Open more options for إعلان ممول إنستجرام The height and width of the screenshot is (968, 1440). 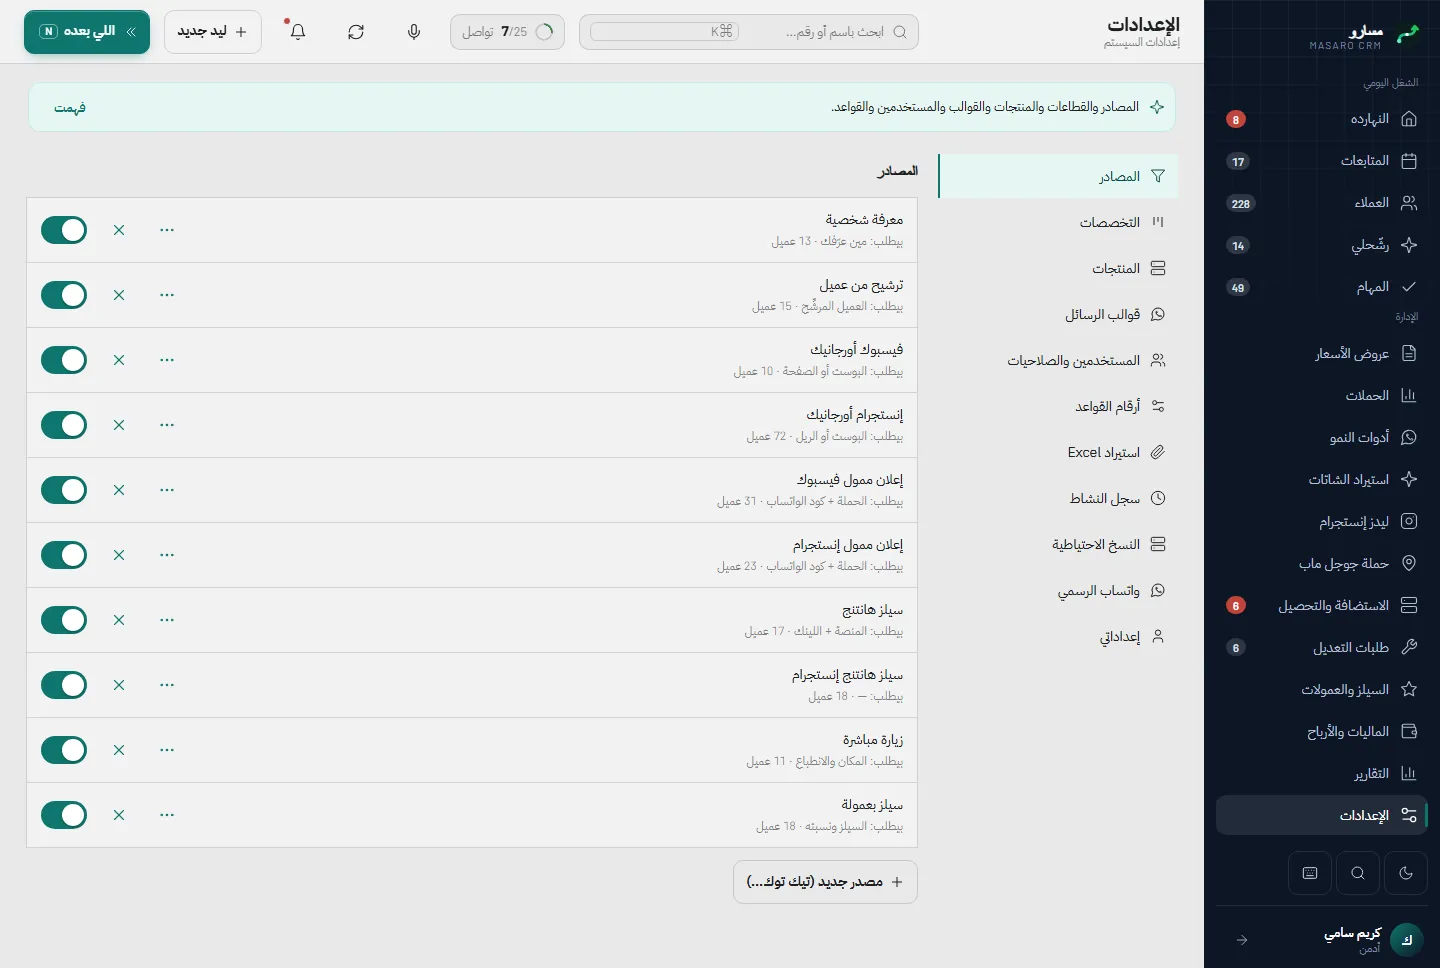pyautogui.click(x=167, y=555)
